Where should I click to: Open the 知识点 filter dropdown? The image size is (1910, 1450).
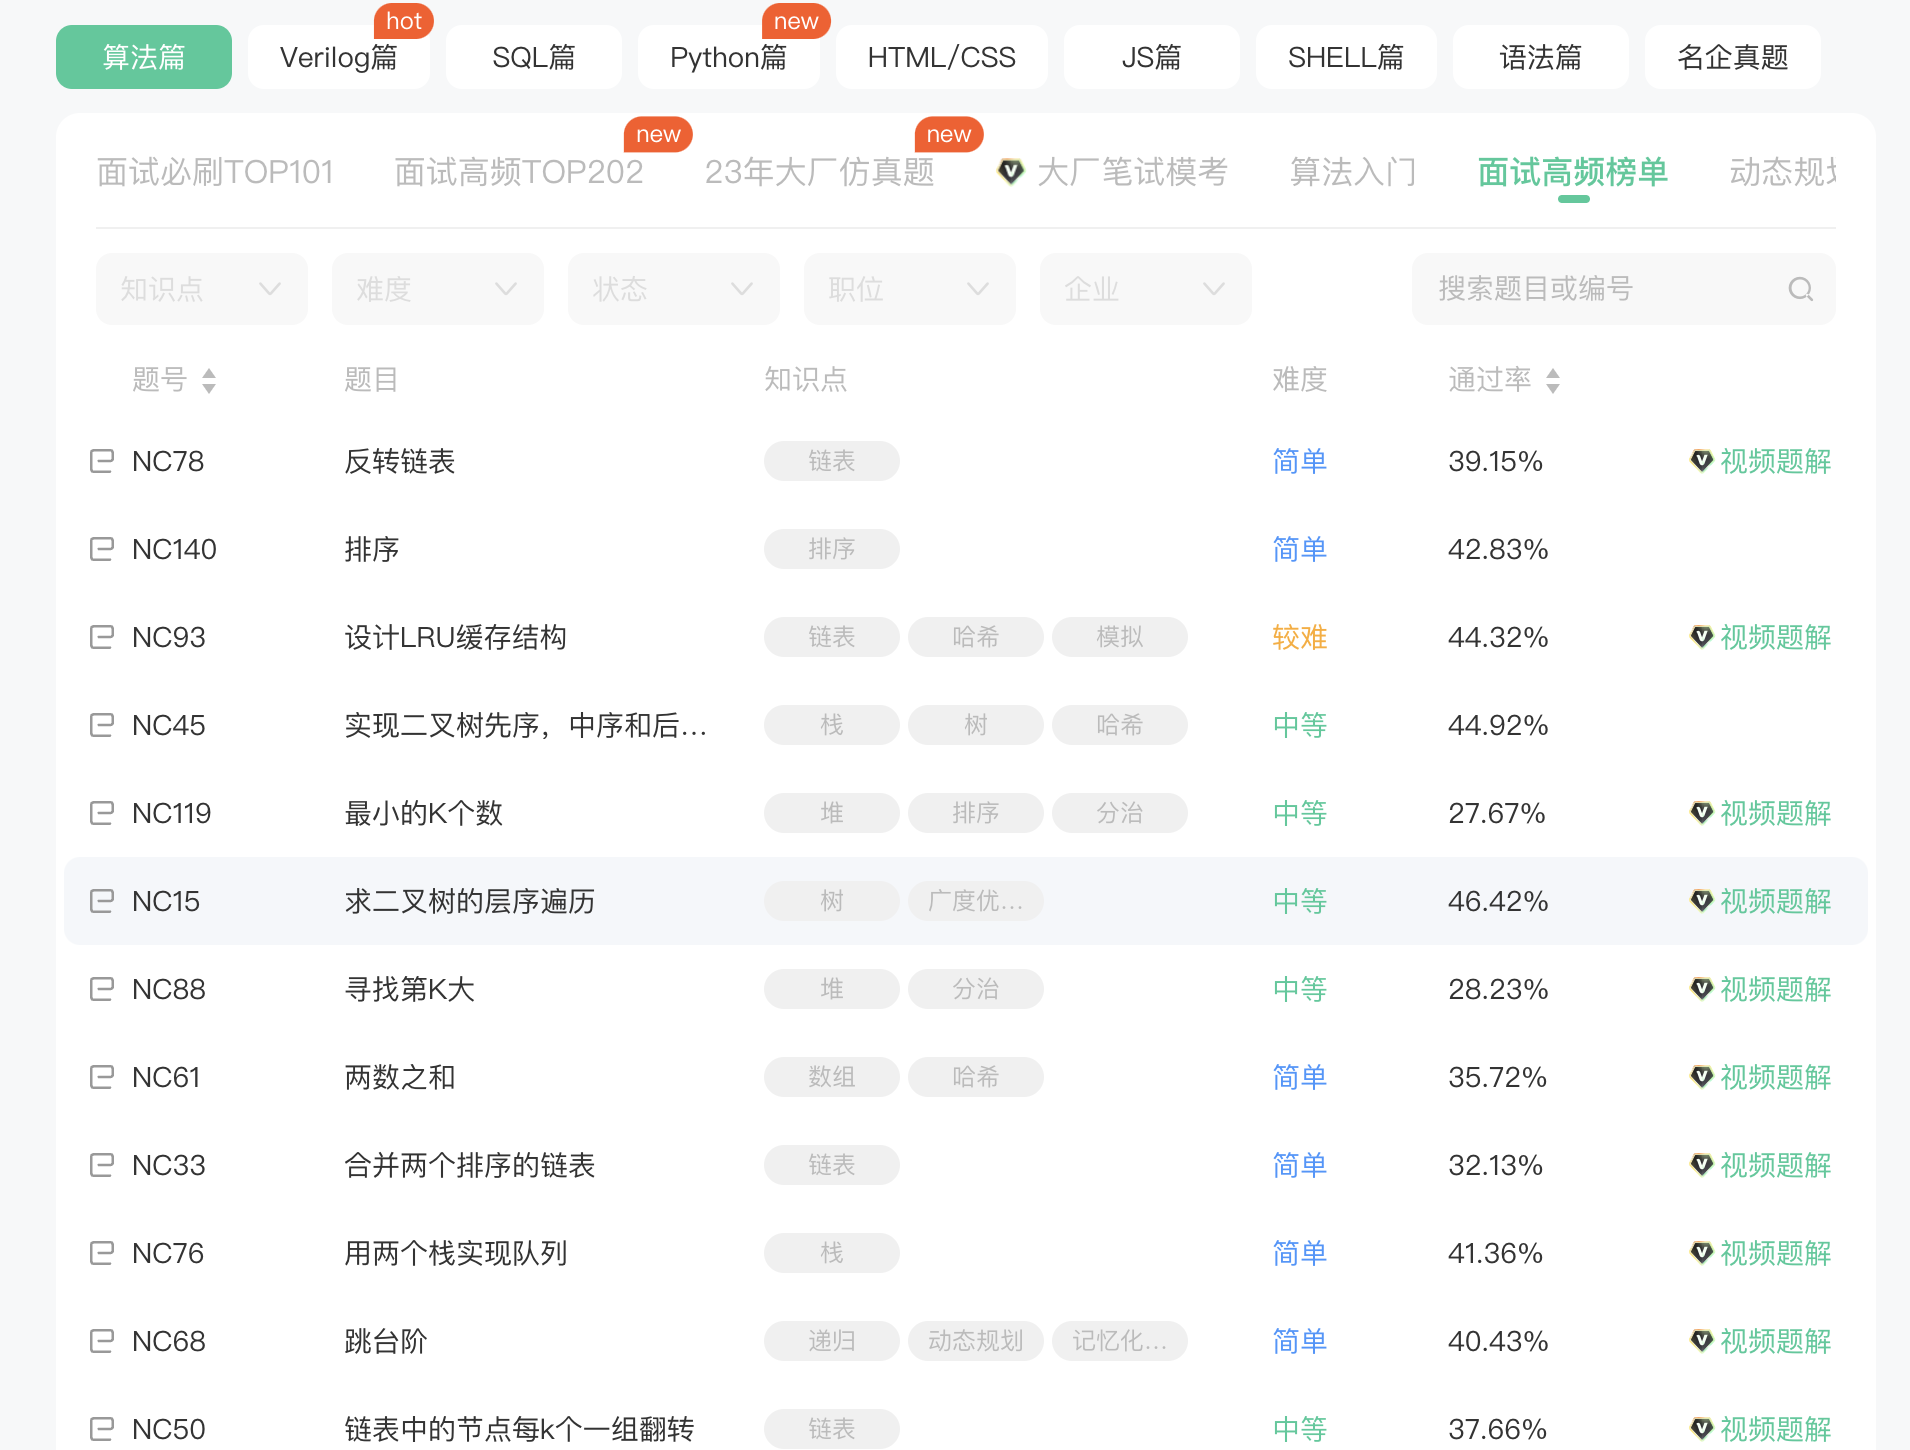[x=200, y=289]
